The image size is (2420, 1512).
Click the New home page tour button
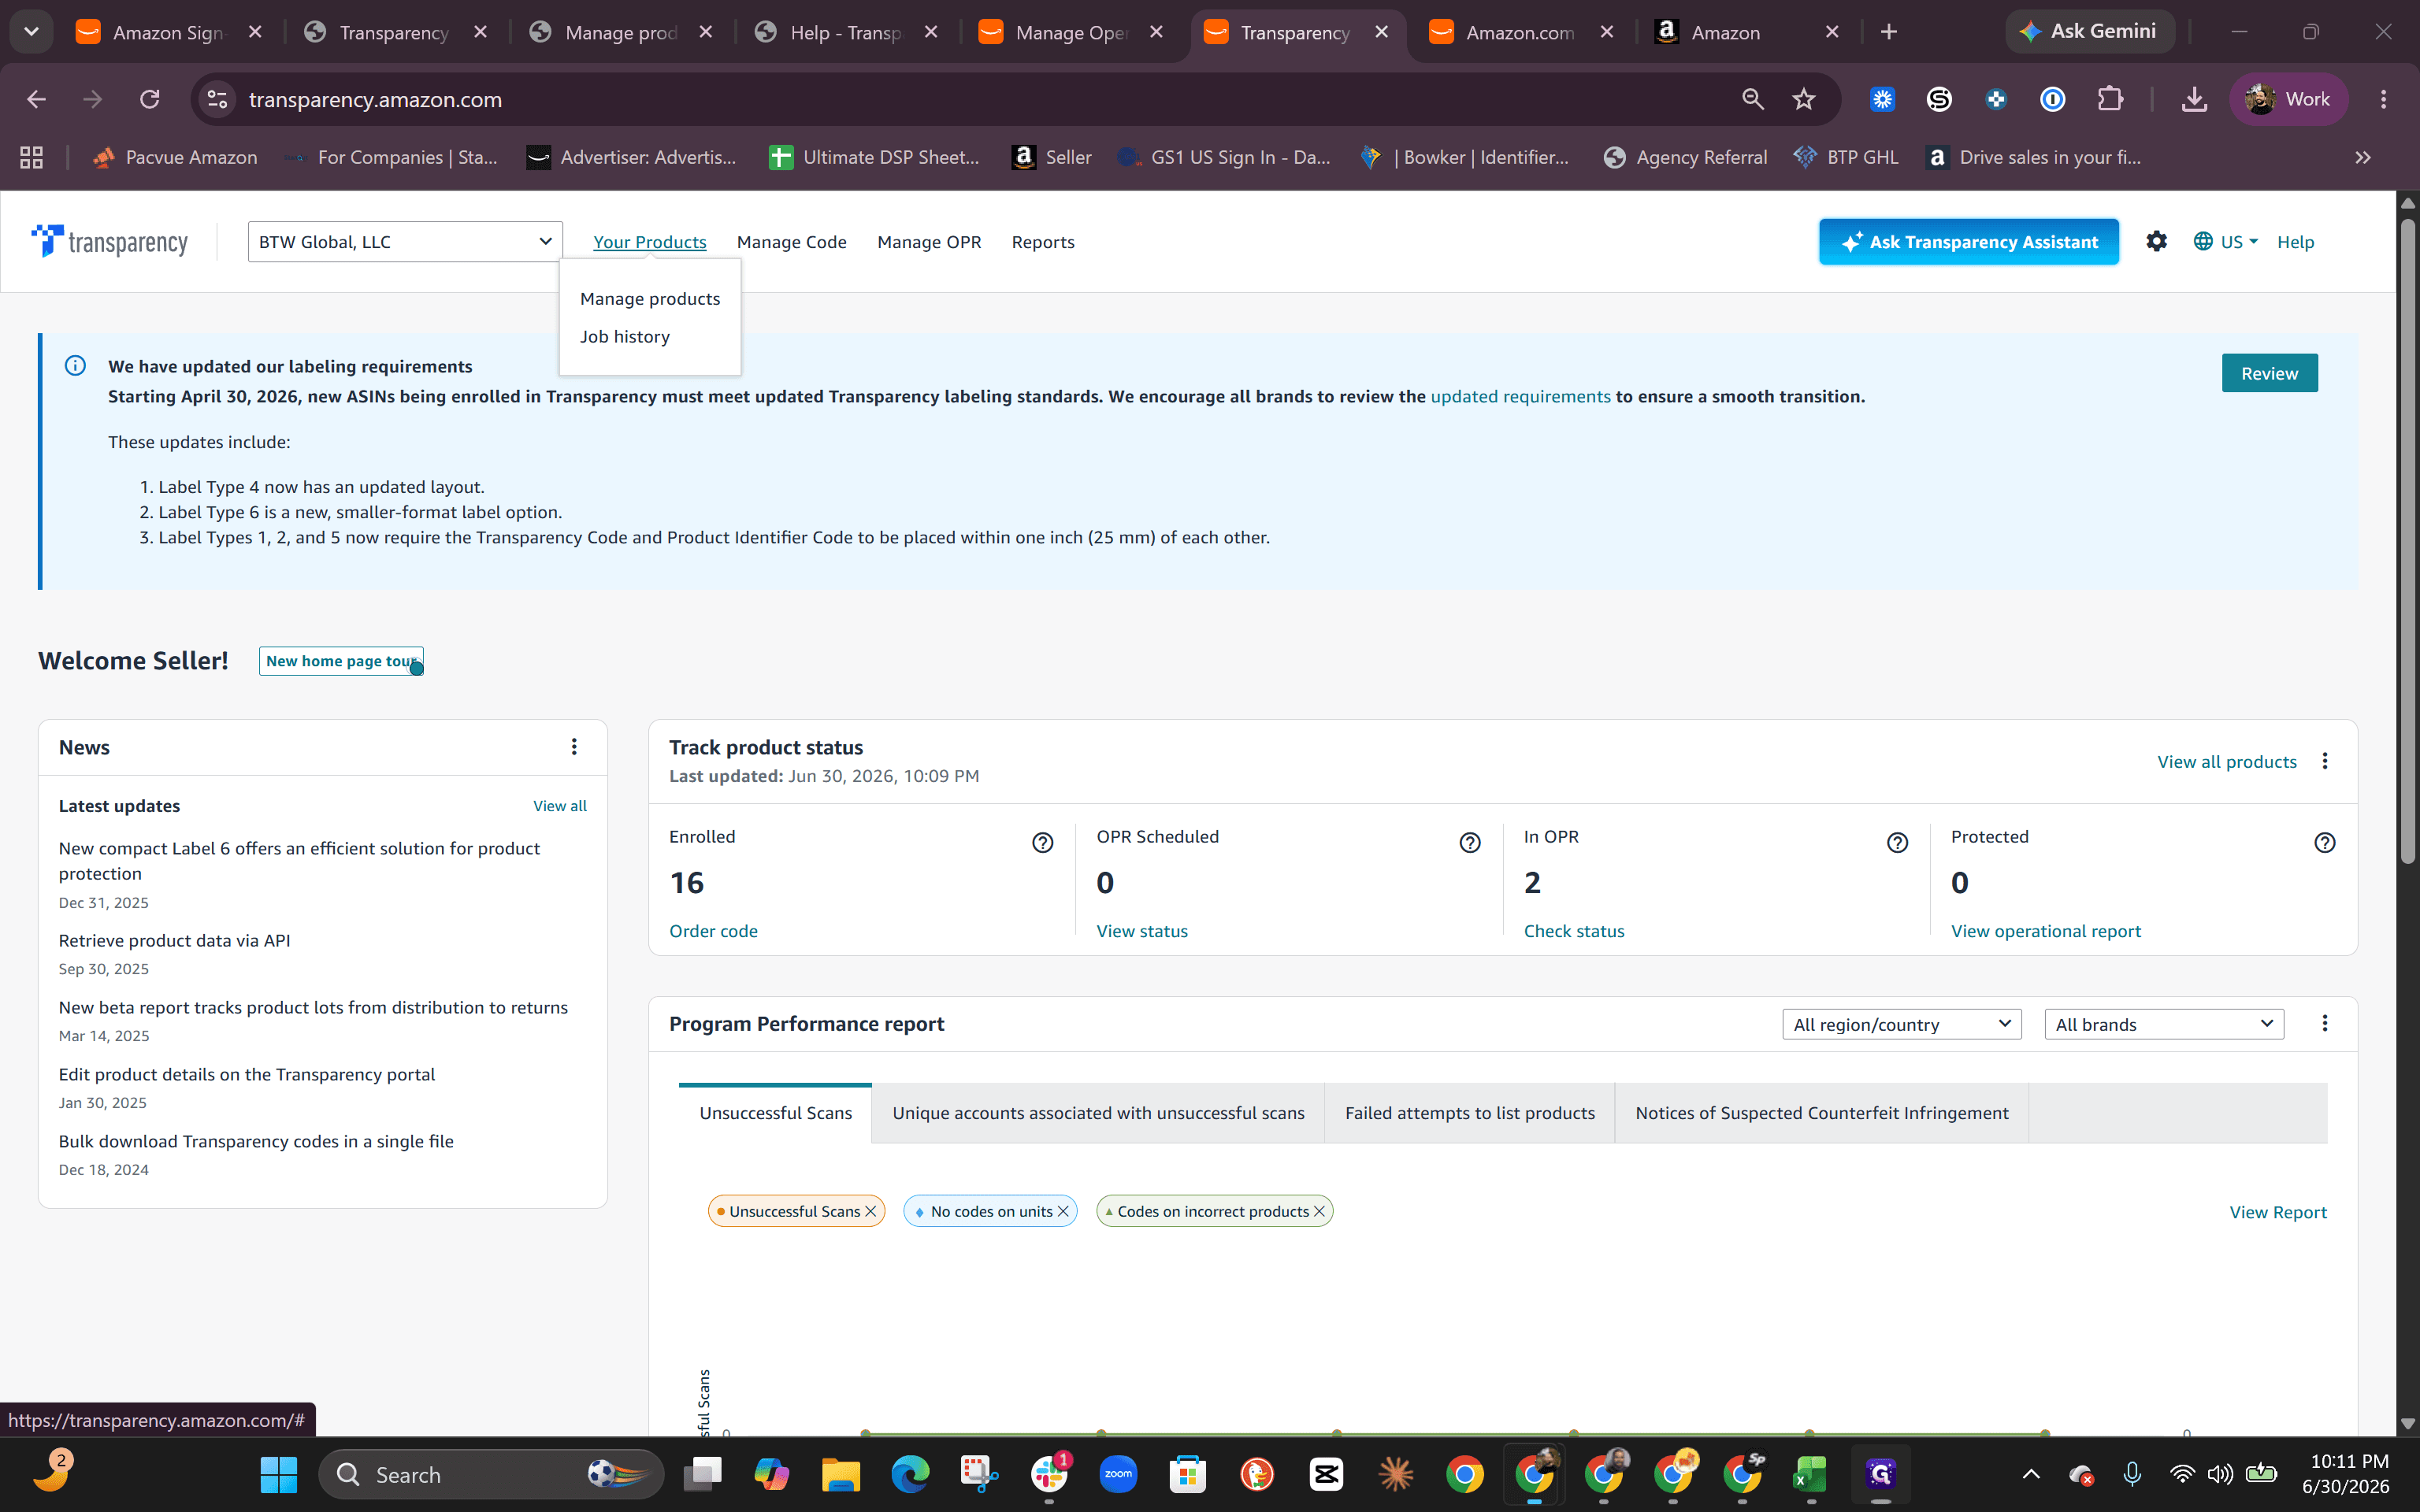click(341, 661)
